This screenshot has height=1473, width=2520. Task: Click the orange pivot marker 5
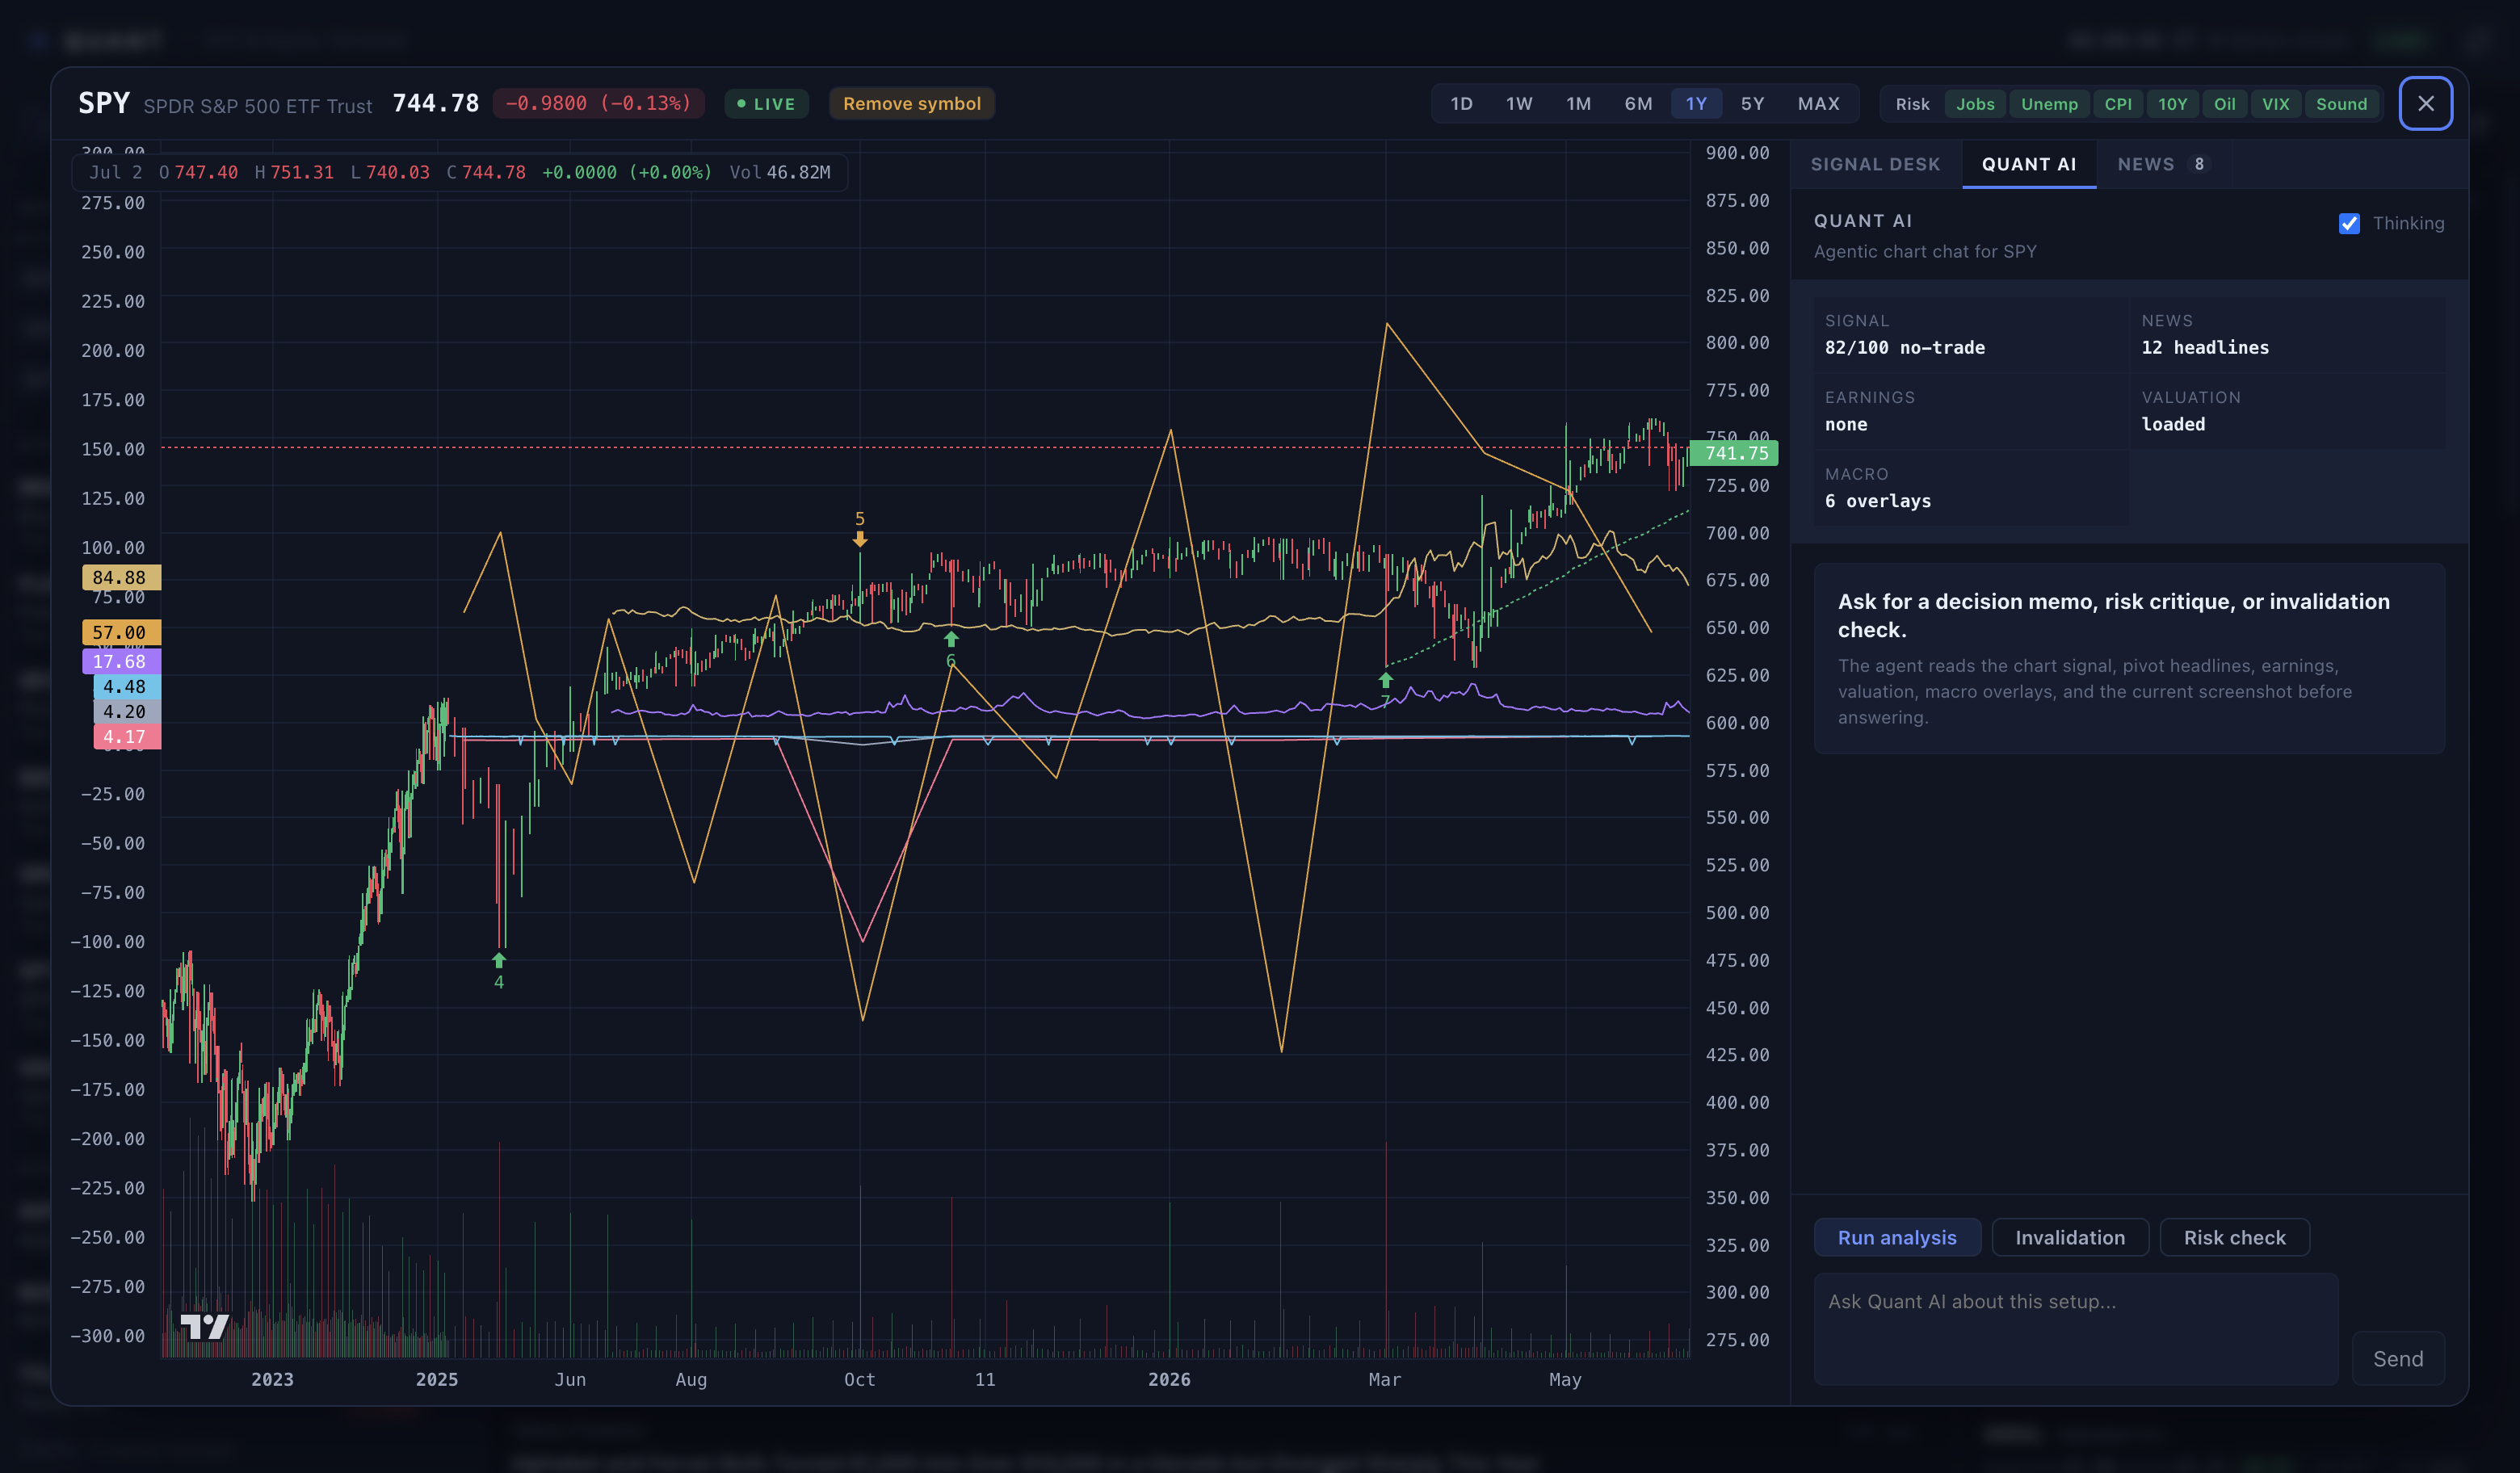tap(859, 528)
